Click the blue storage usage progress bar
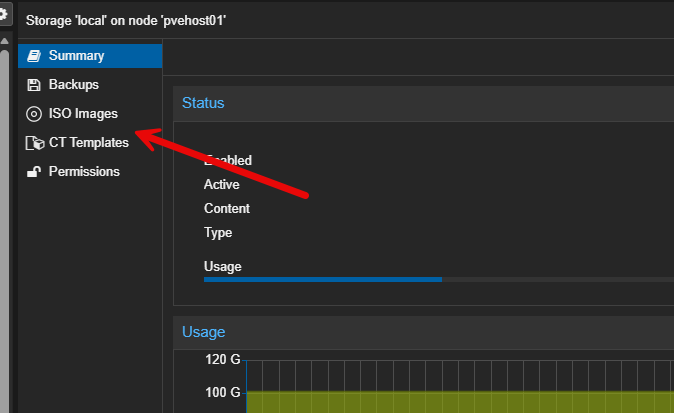Viewport: 674px width, 413px height. click(x=323, y=279)
